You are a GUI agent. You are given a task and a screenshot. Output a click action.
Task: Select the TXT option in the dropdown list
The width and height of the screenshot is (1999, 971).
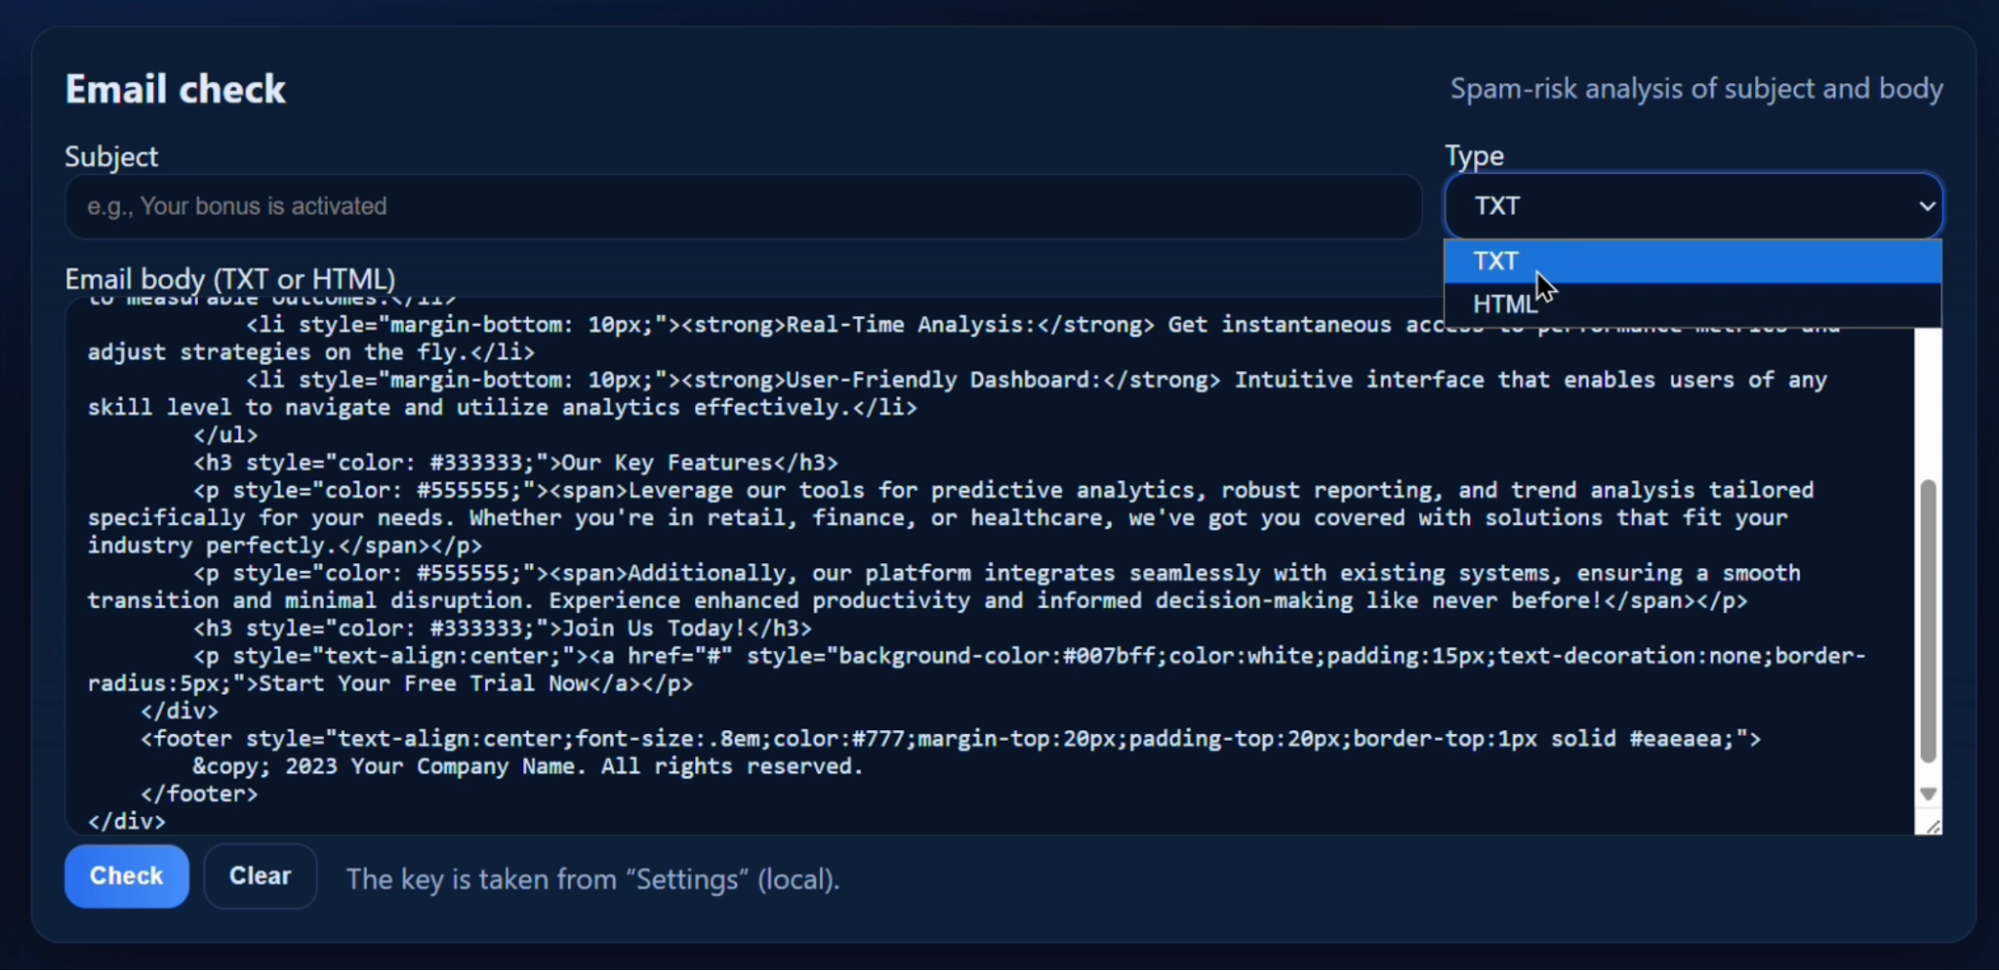pos(1693,261)
